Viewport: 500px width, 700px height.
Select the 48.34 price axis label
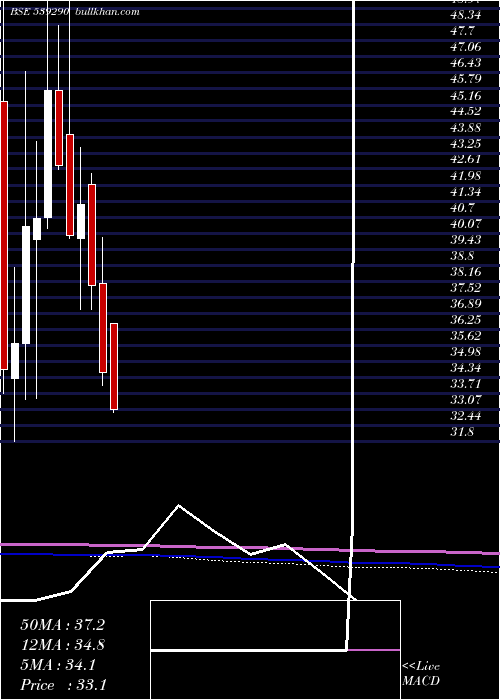point(466,16)
